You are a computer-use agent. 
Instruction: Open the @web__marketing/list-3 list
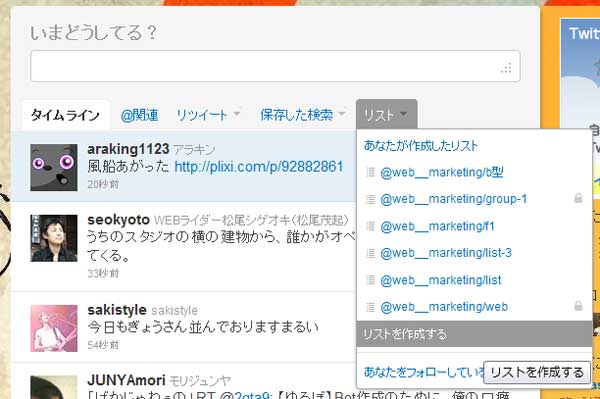click(x=446, y=253)
